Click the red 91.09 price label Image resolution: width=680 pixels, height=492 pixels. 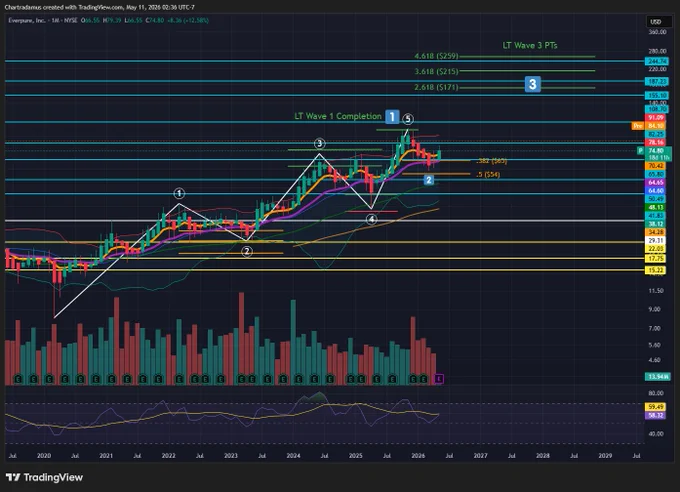click(x=656, y=118)
